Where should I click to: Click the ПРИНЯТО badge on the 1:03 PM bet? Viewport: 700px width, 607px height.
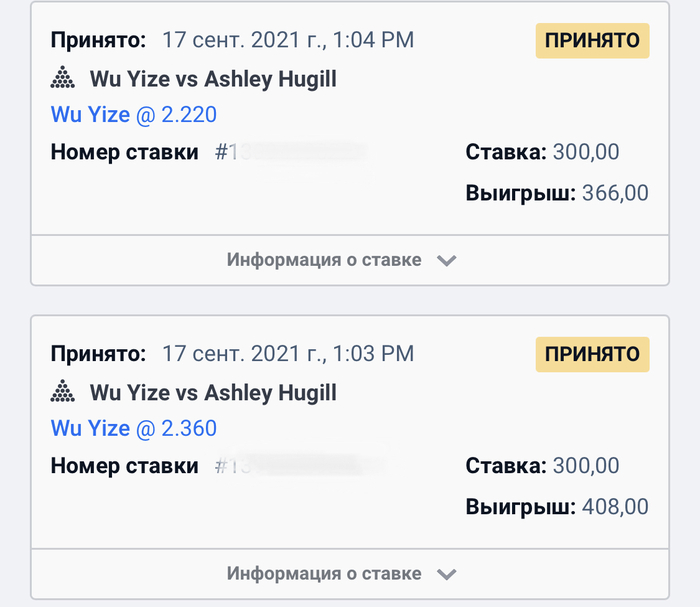coord(593,355)
